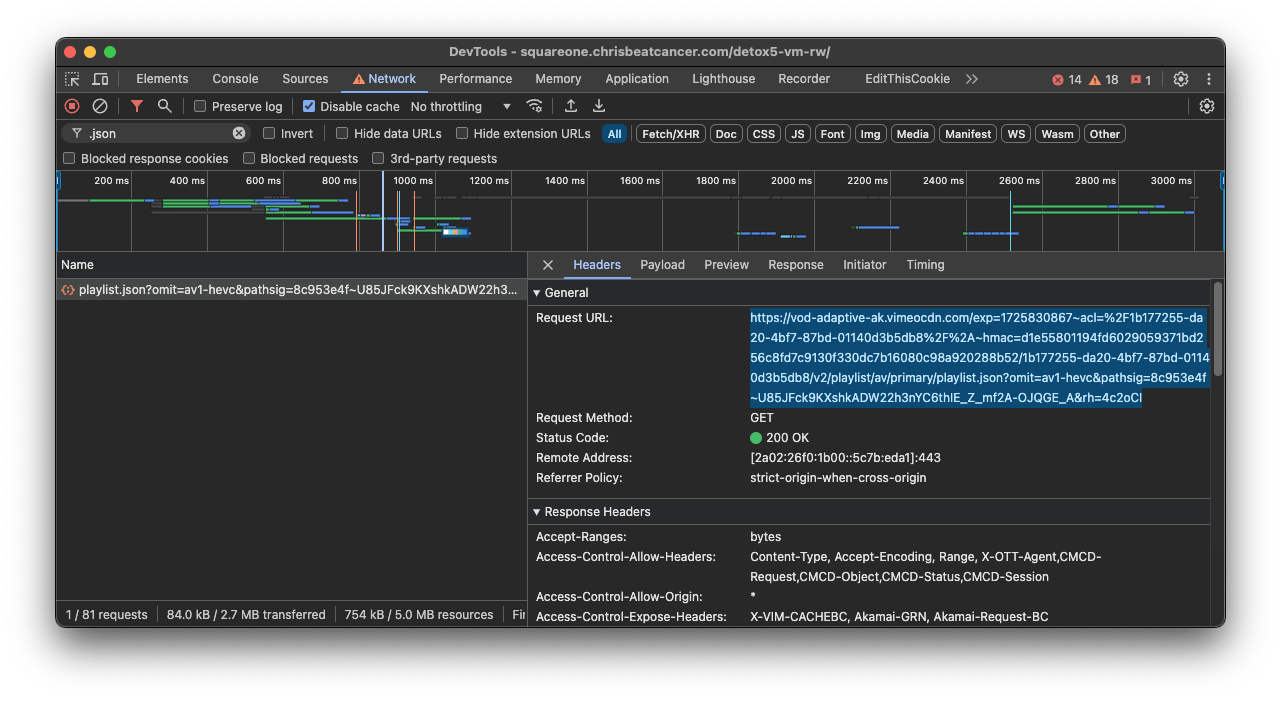
Task: Open the No throttling dropdown
Action: coord(460,106)
